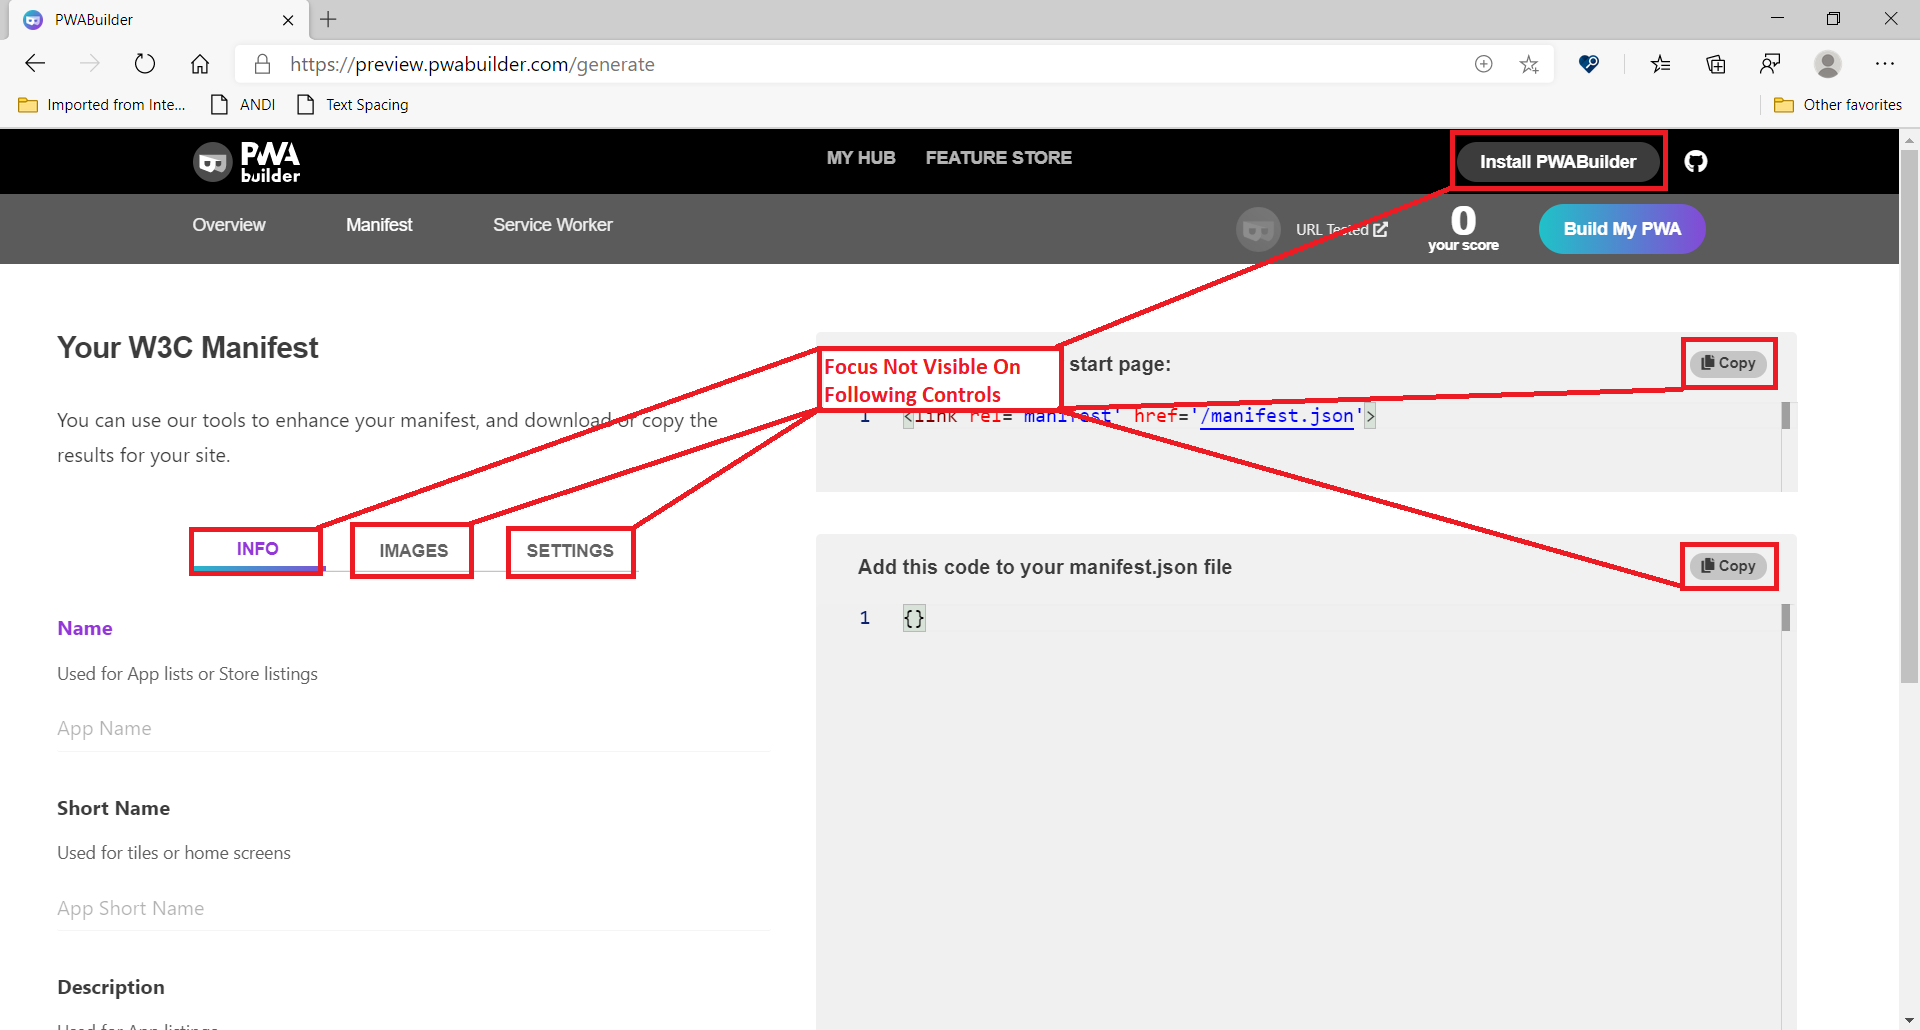Select MY HUB in the top navigation
The image size is (1920, 1030).
point(861,157)
